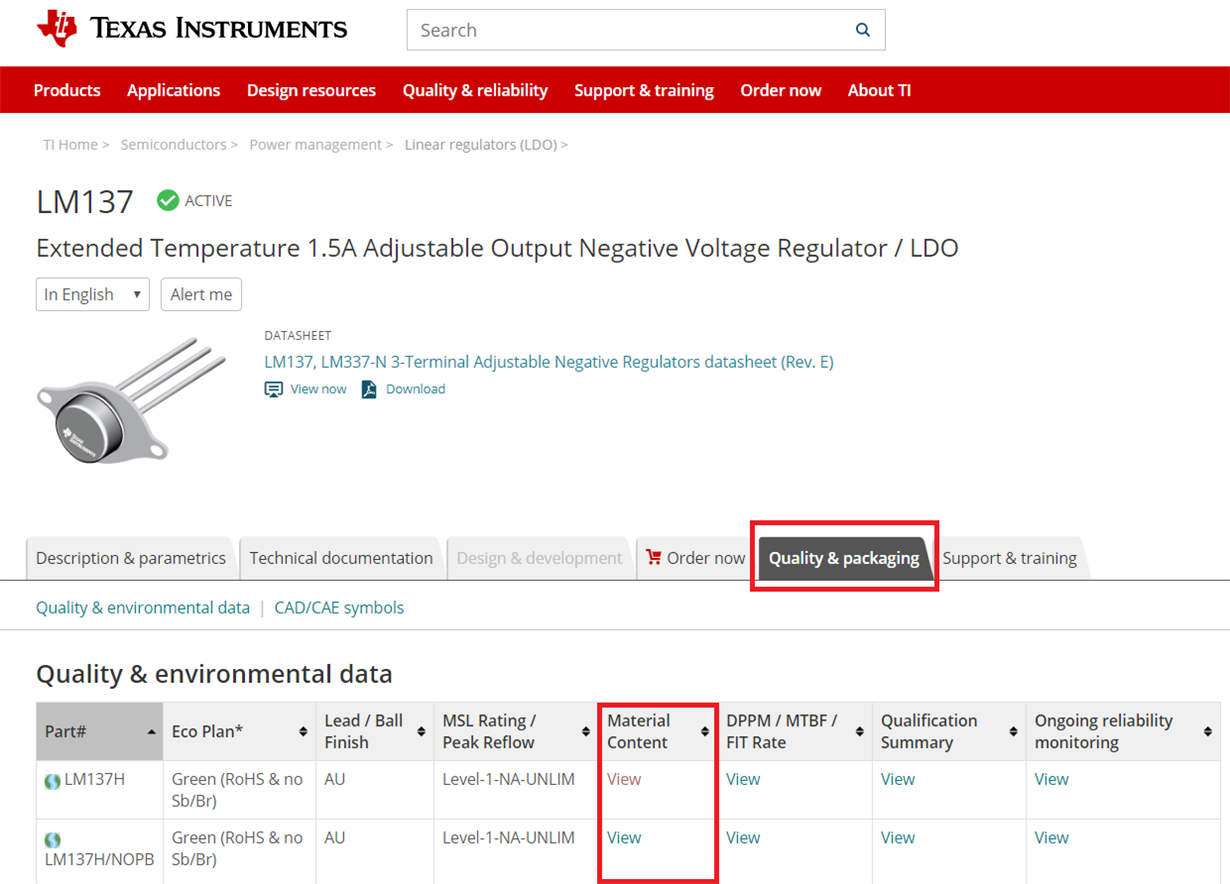This screenshot has width=1230, height=884.
Task: Sort by Qualification Summary arrows
Action: [x=1014, y=732]
